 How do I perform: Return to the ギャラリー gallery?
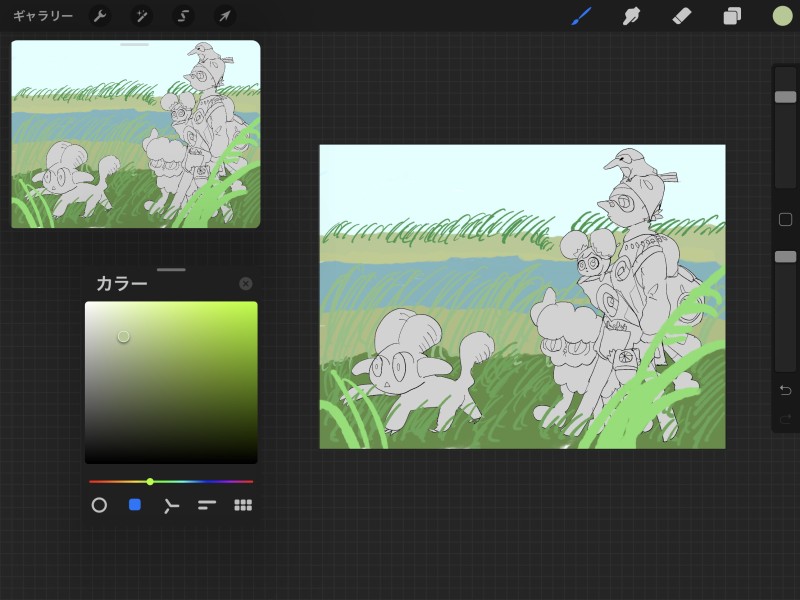(x=43, y=16)
